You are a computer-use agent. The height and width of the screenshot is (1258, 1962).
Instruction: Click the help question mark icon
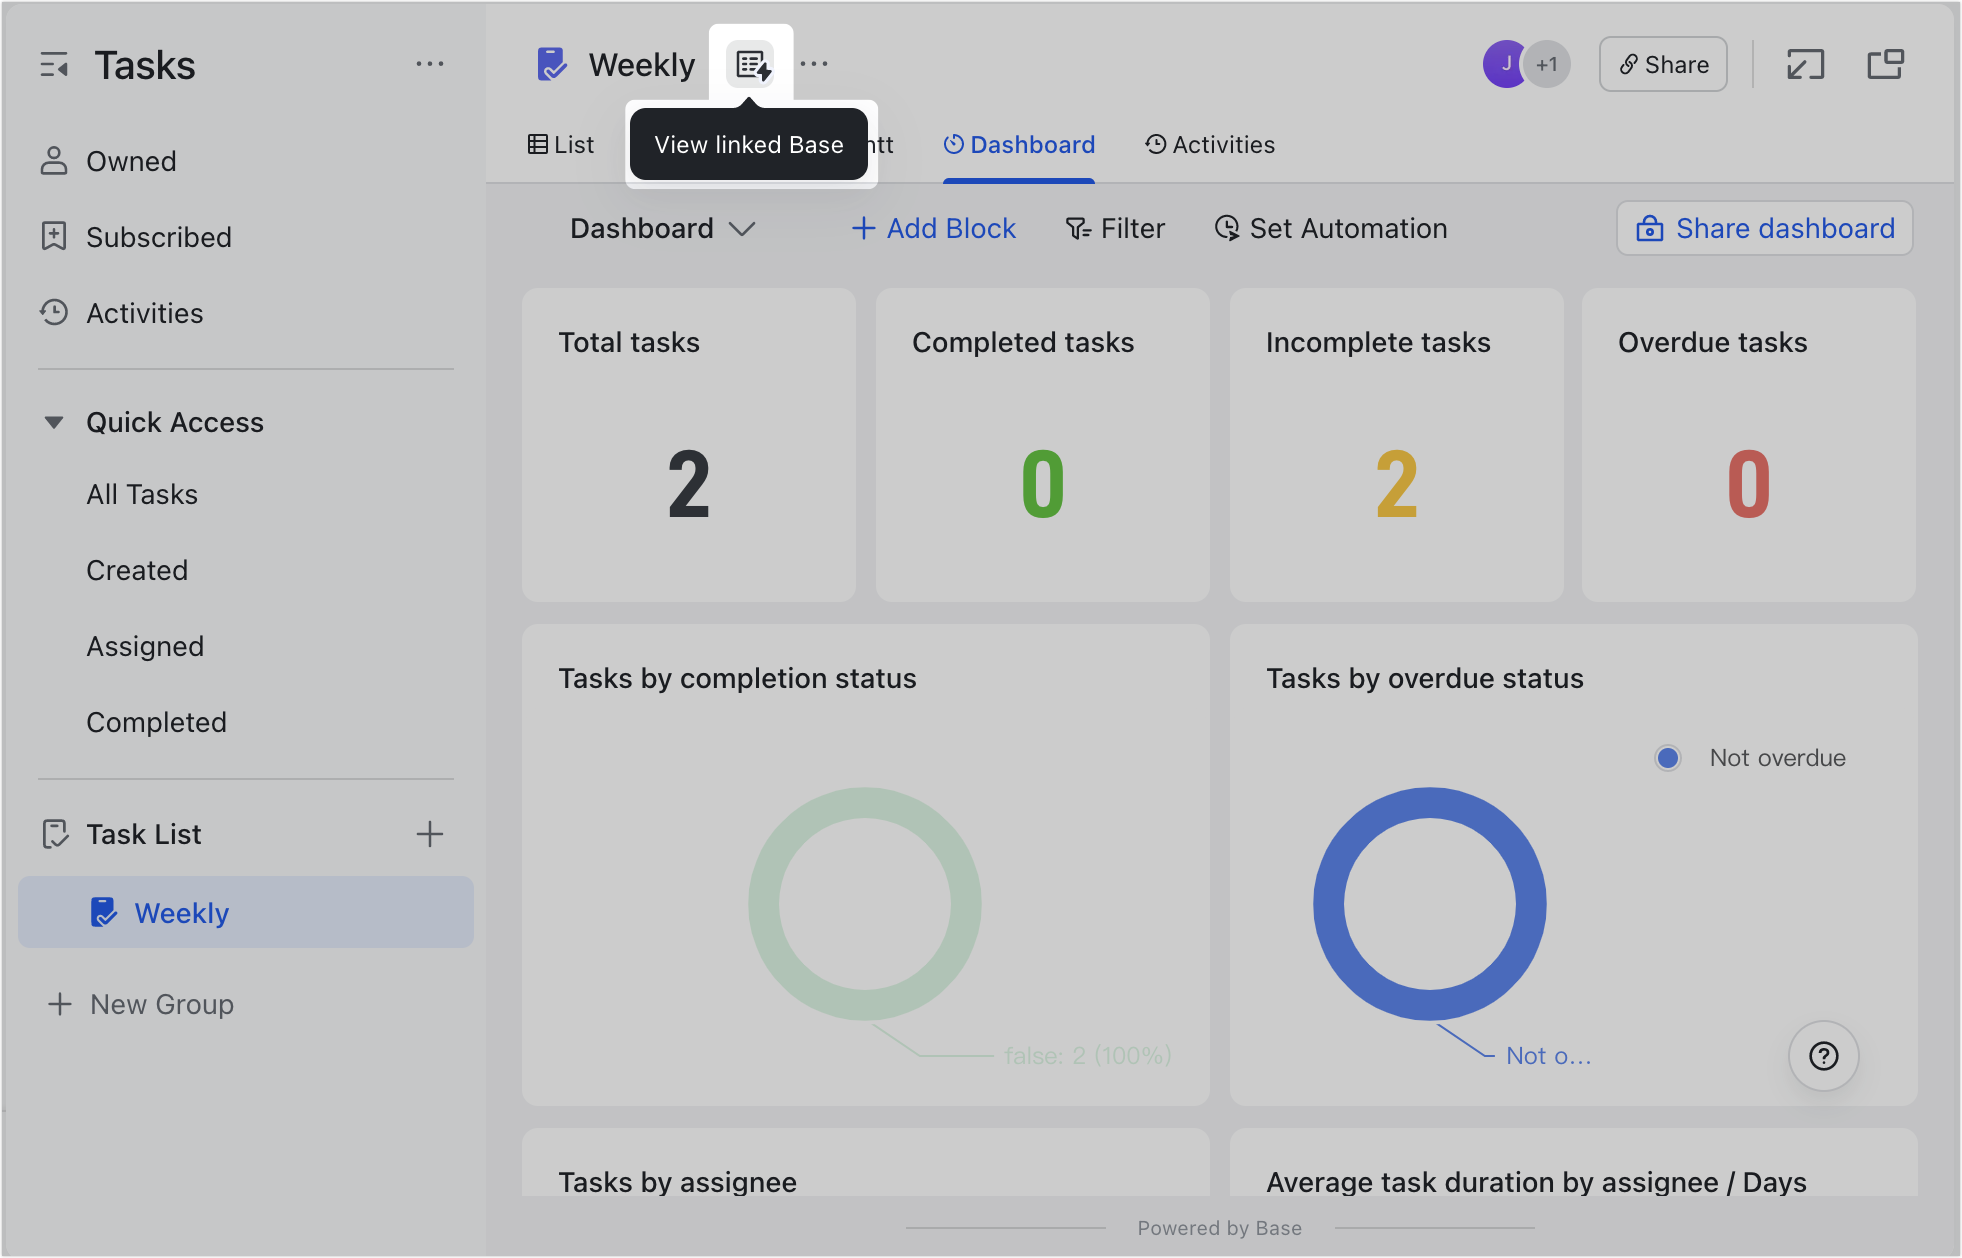(x=1823, y=1055)
